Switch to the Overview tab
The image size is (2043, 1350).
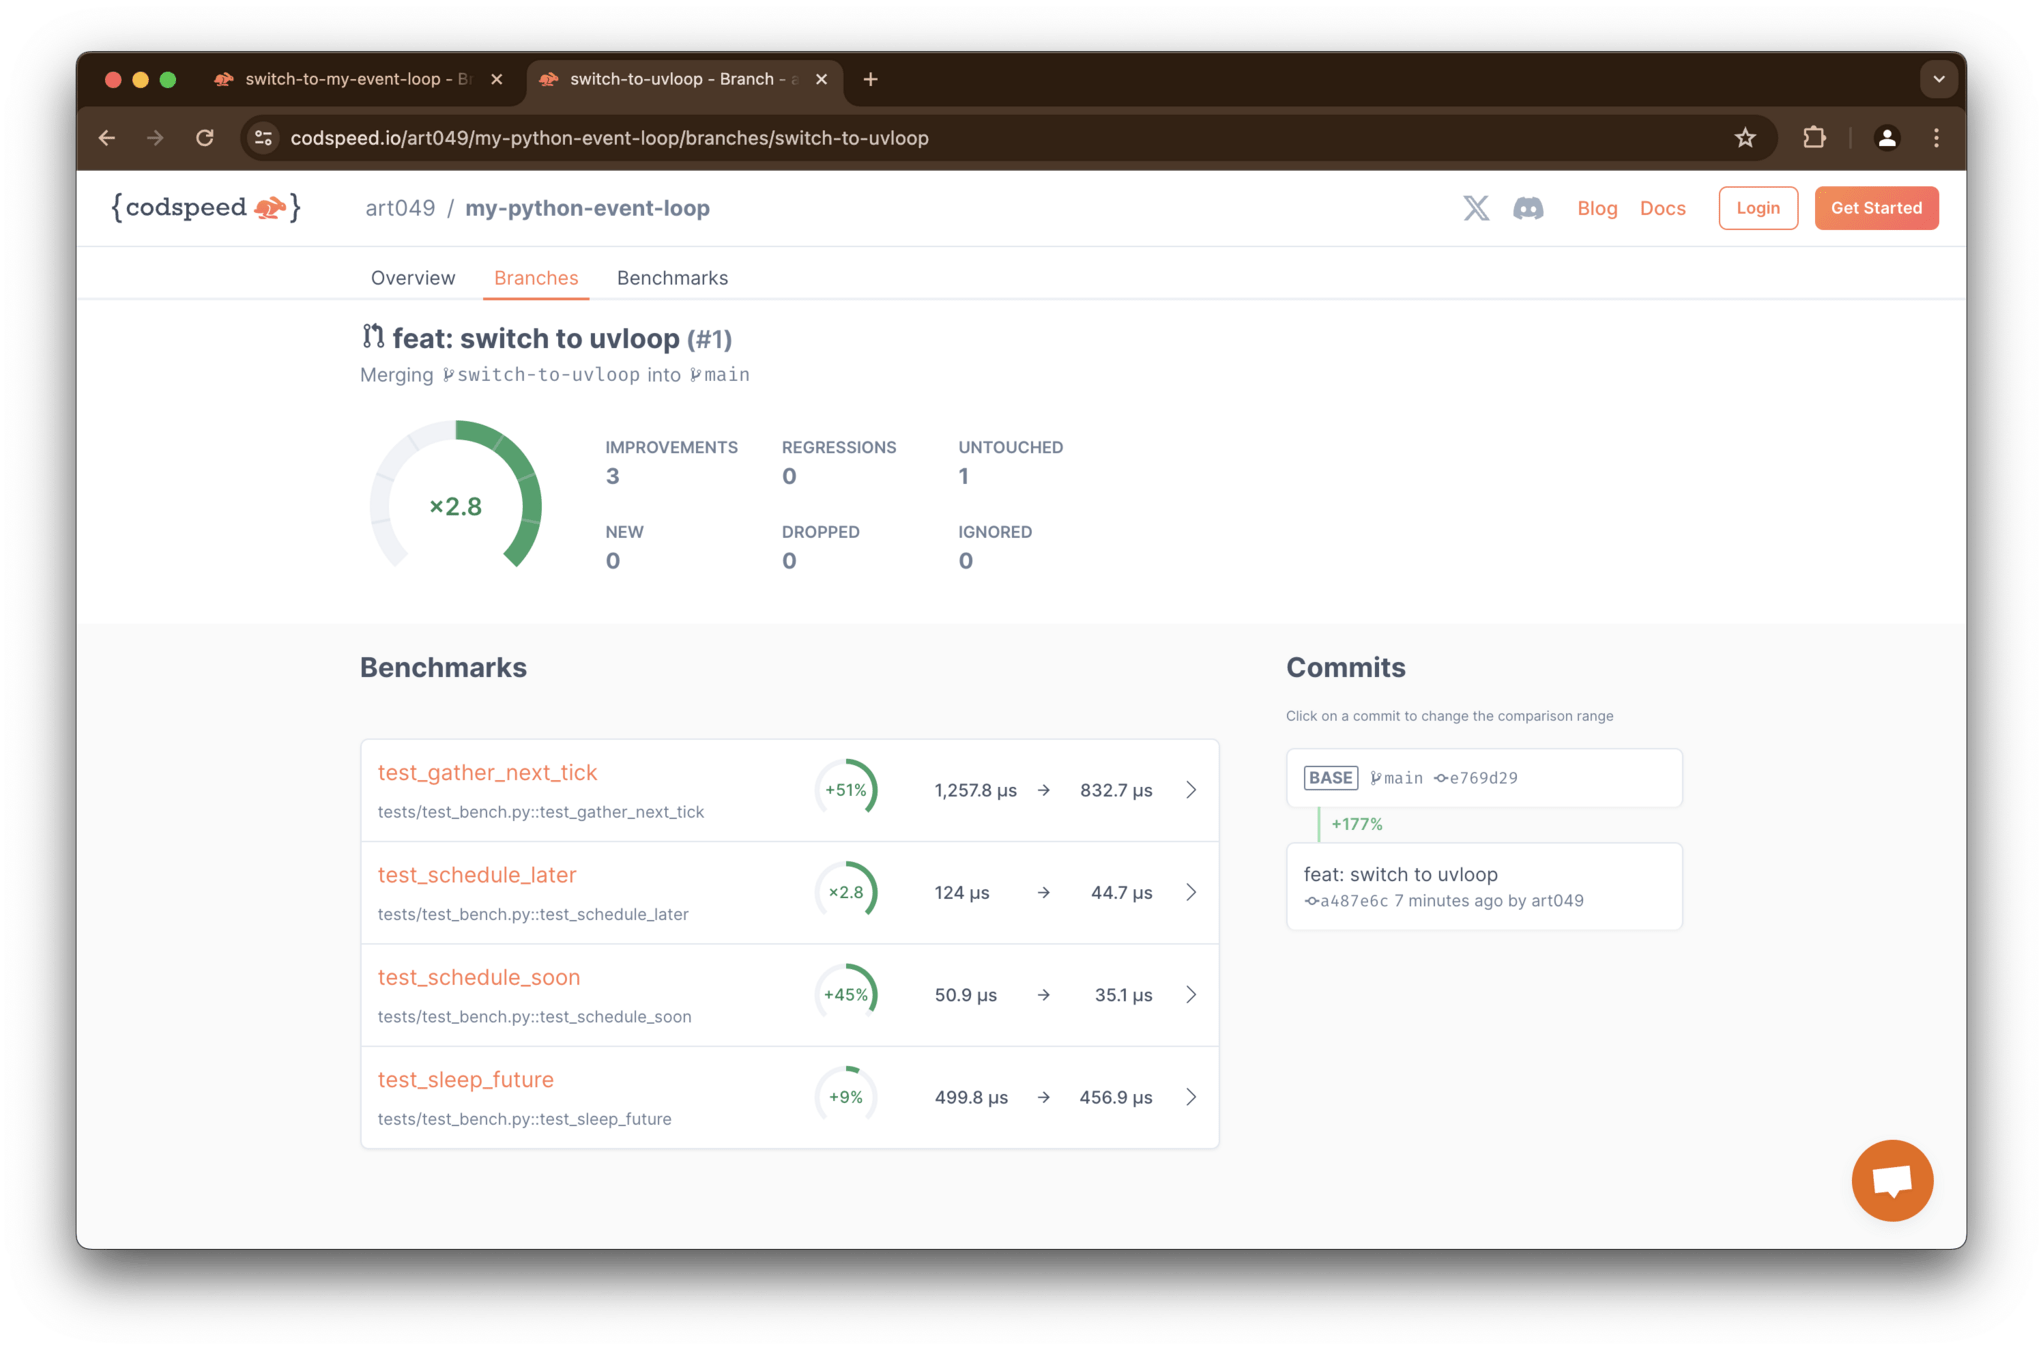click(413, 278)
